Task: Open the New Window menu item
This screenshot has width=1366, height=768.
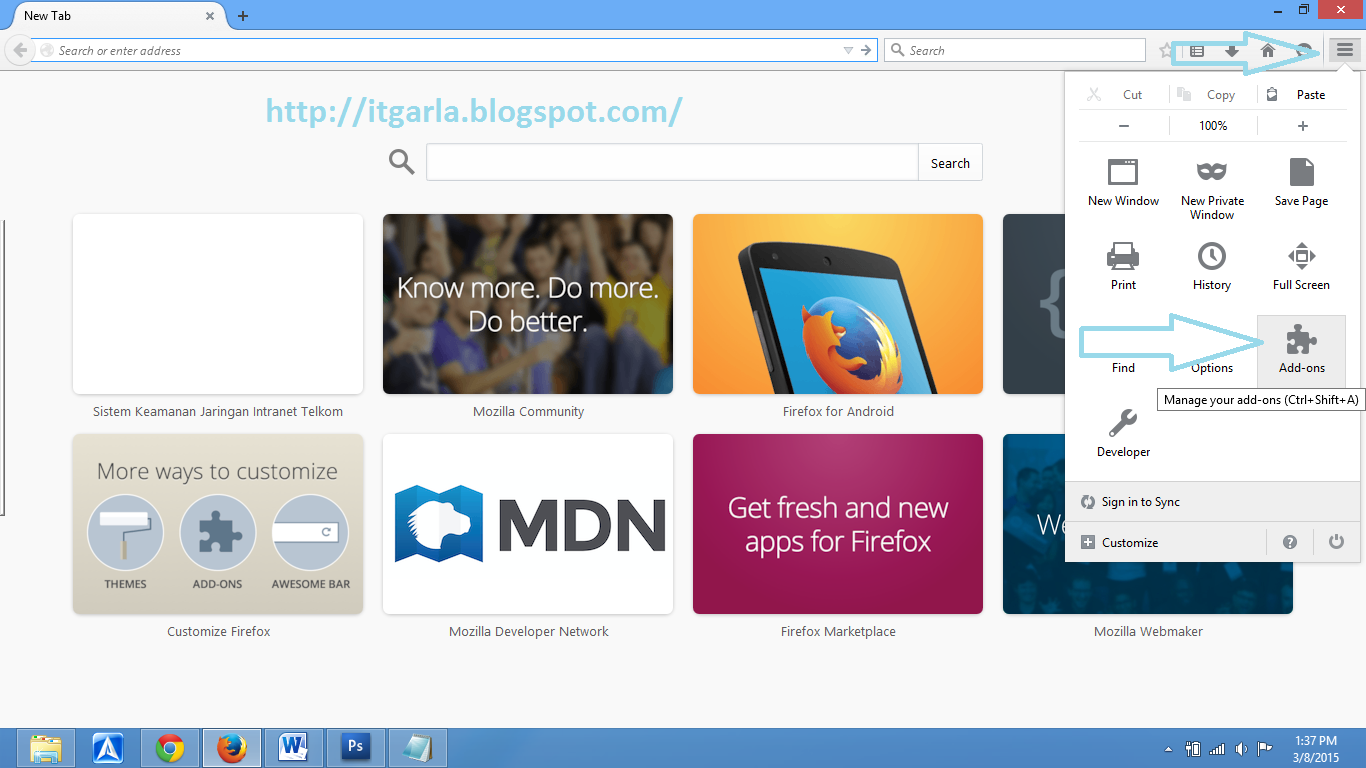Action: point(1123,182)
